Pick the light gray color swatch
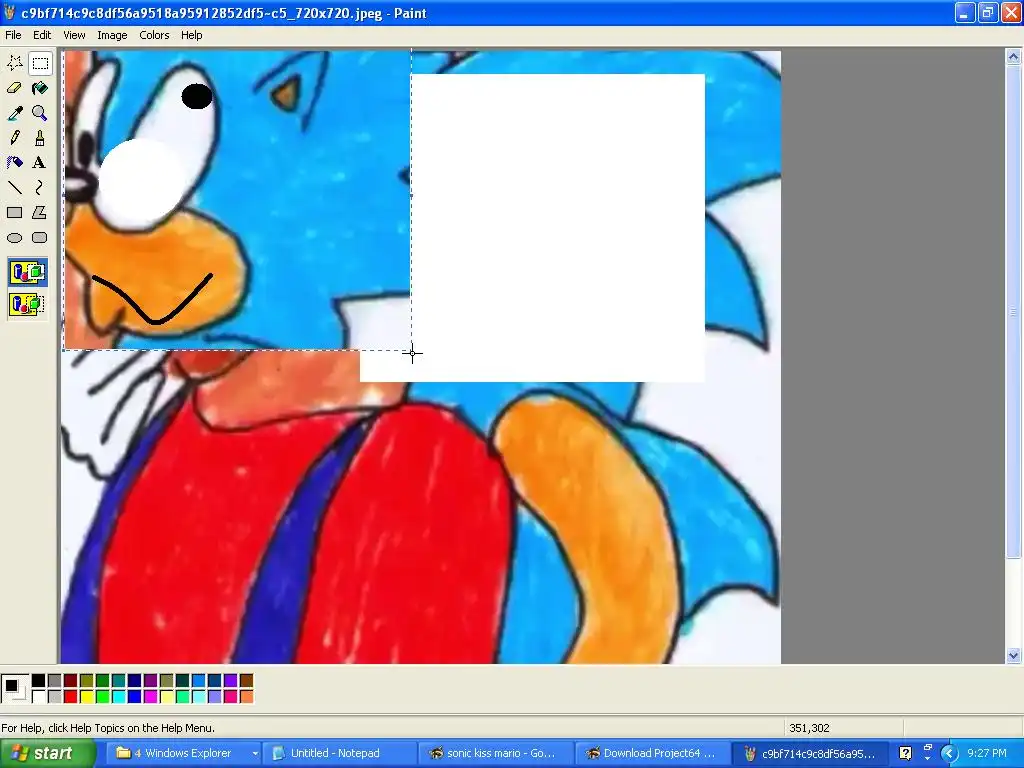The height and width of the screenshot is (768, 1024). pos(55,697)
